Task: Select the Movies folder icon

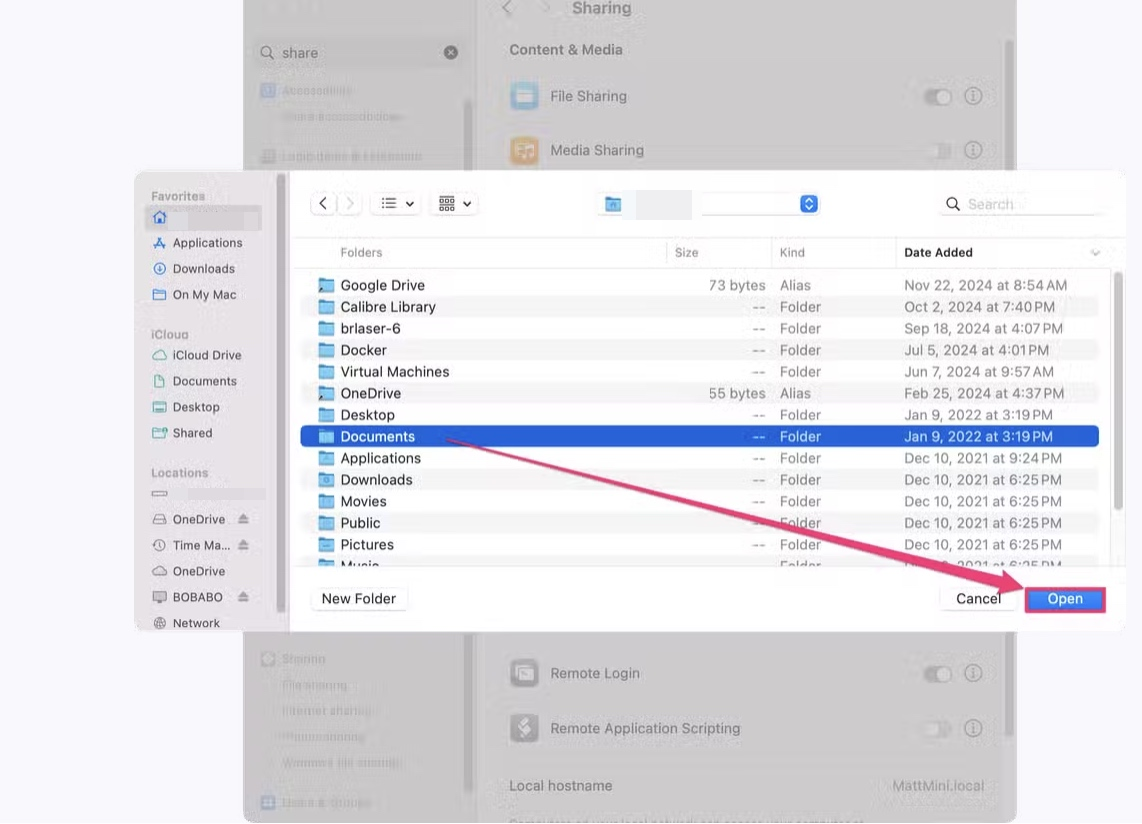Action: coord(326,501)
